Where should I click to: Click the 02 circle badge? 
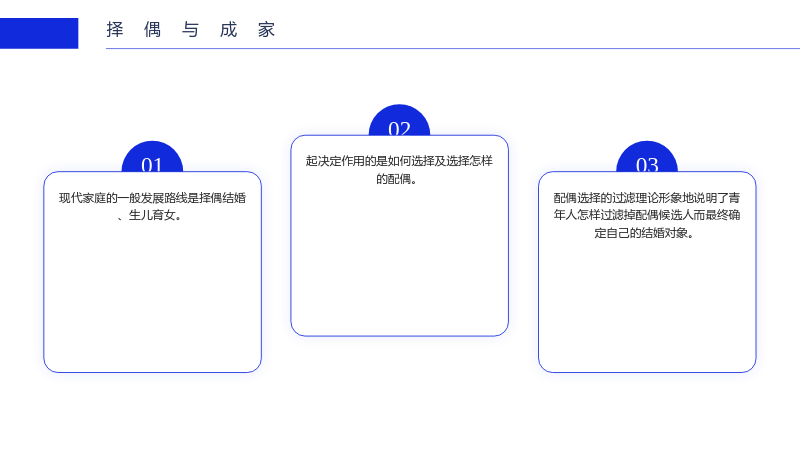click(399, 121)
